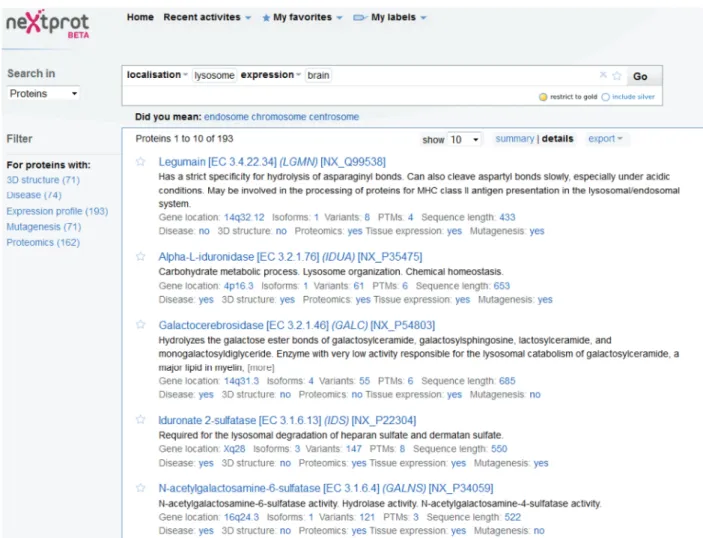Screen dimensions: 703x538
Task: Favorite the Legumain result with its star
Action: pos(140,161)
